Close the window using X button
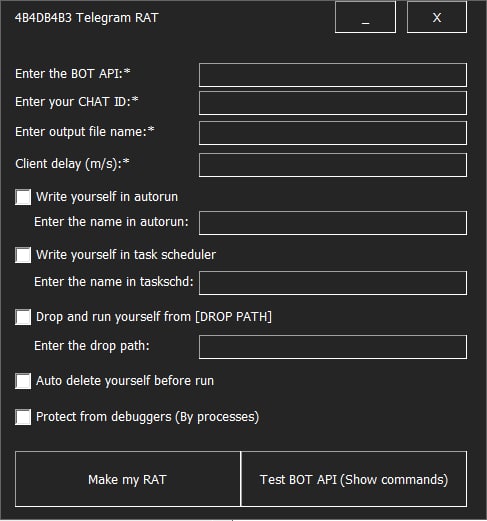The width and height of the screenshot is (487, 521). pos(437,17)
